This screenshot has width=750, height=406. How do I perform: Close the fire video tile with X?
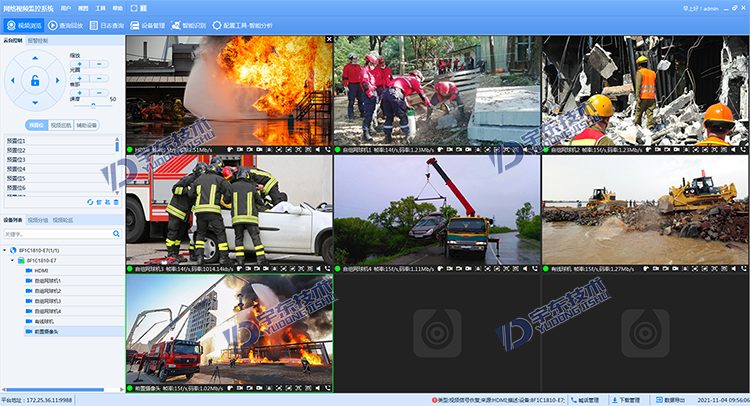coord(329,40)
